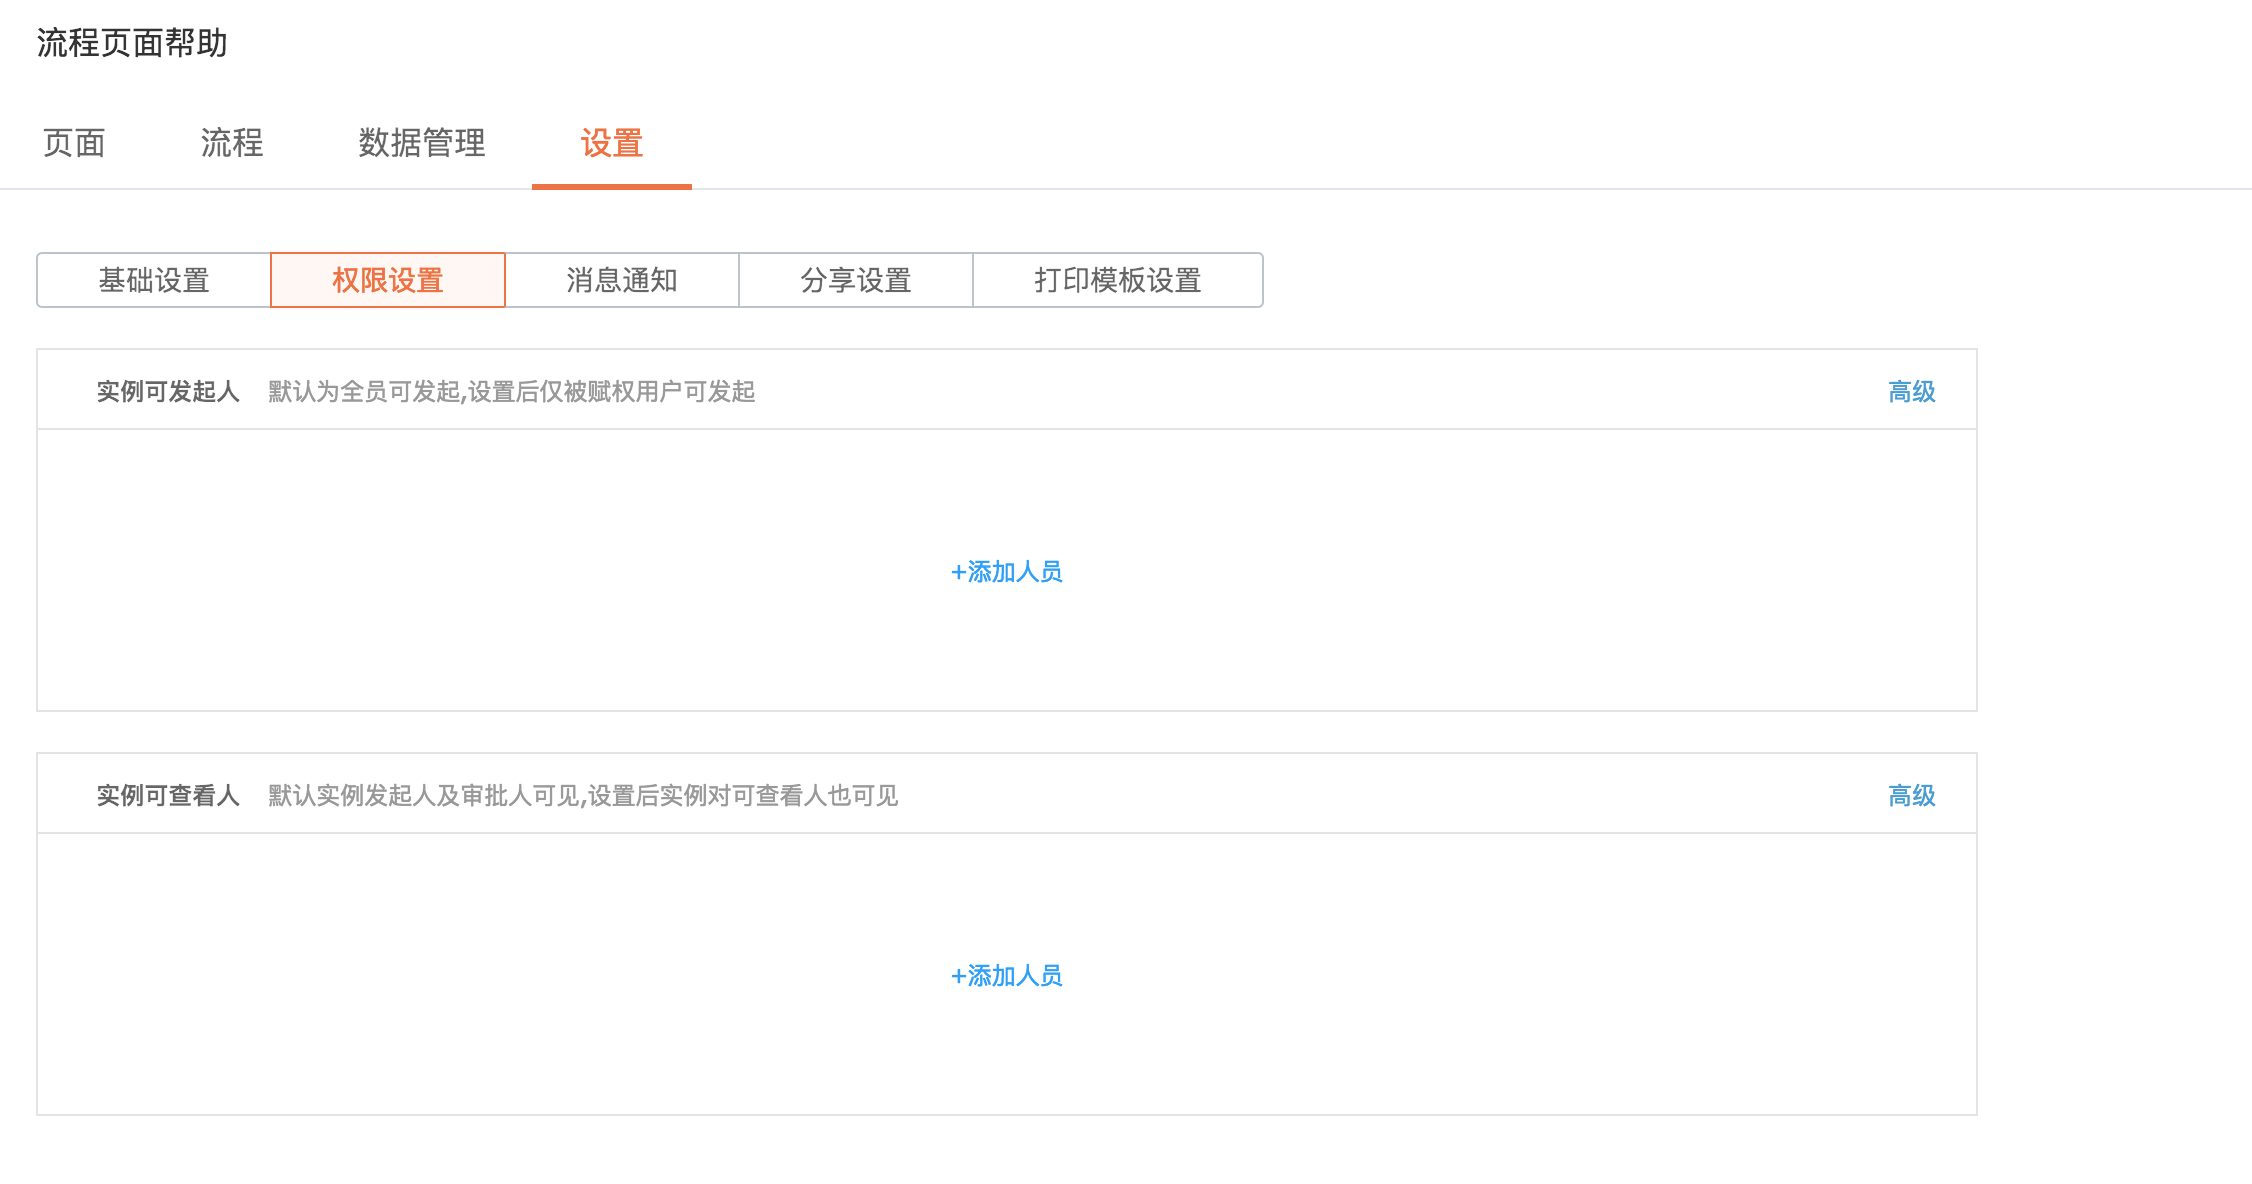The width and height of the screenshot is (2252, 1184).
Task: Select the 权限设置 sub-tab
Action: 388,280
